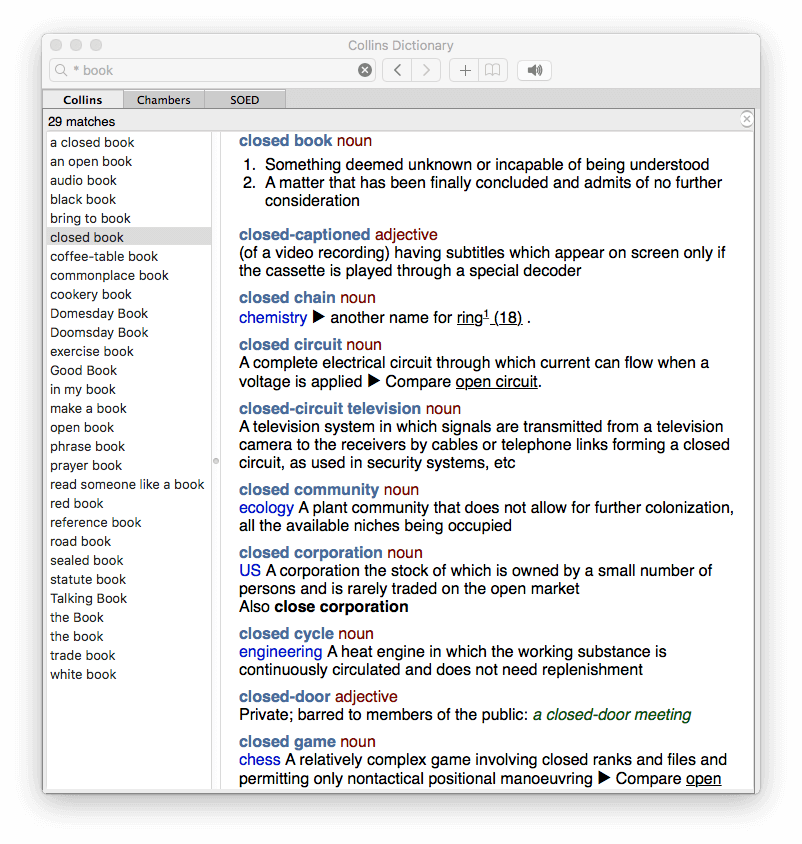Open the bookmarks book icon
Viewport: 802px width, 844px height.
point(493,70)
